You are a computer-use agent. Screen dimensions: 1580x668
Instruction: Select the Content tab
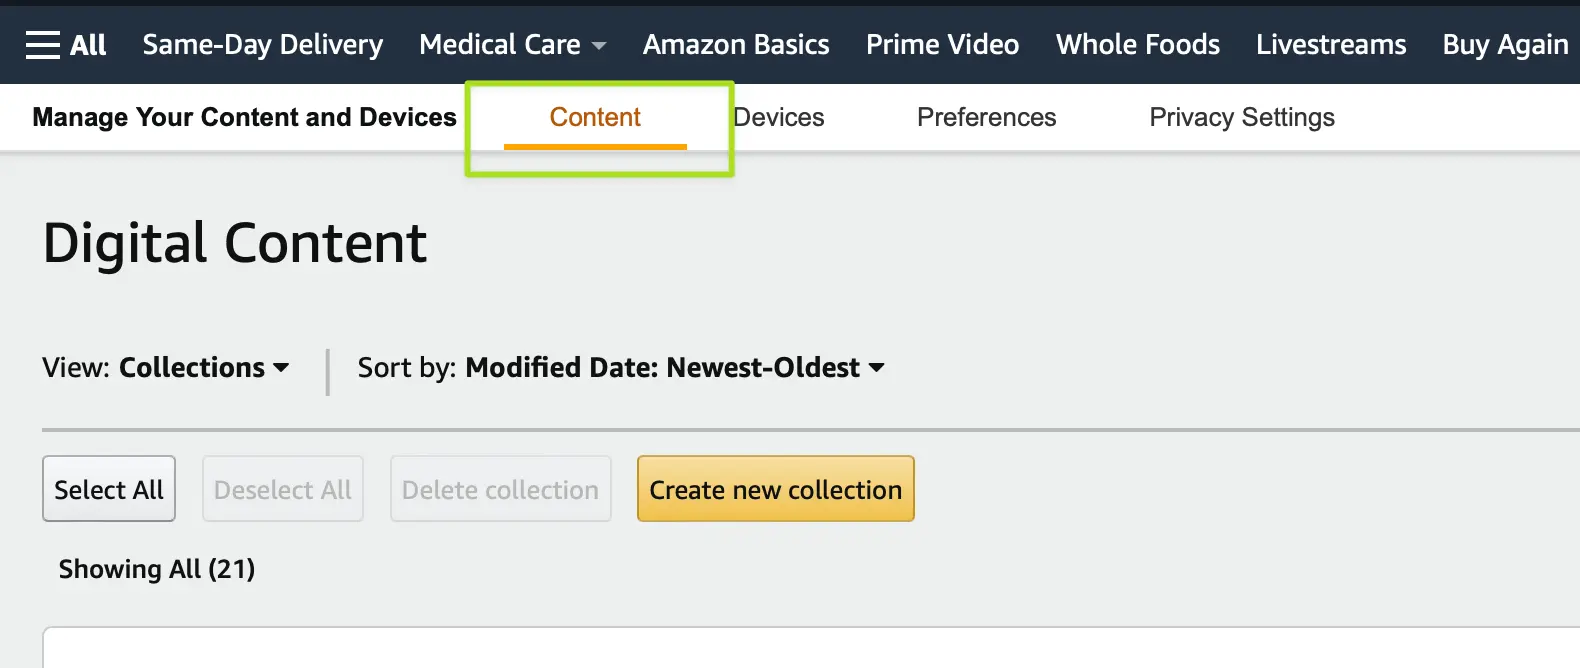[595, 117]
